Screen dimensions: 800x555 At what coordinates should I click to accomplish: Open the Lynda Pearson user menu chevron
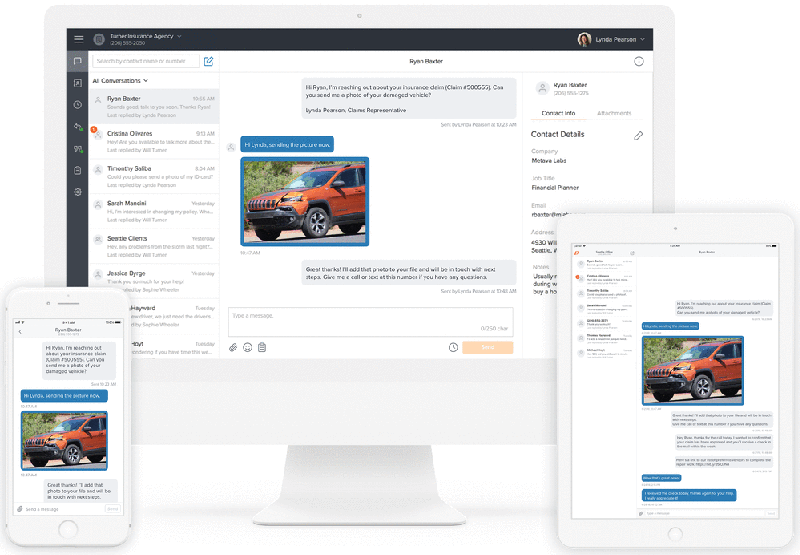coord(642,39)
